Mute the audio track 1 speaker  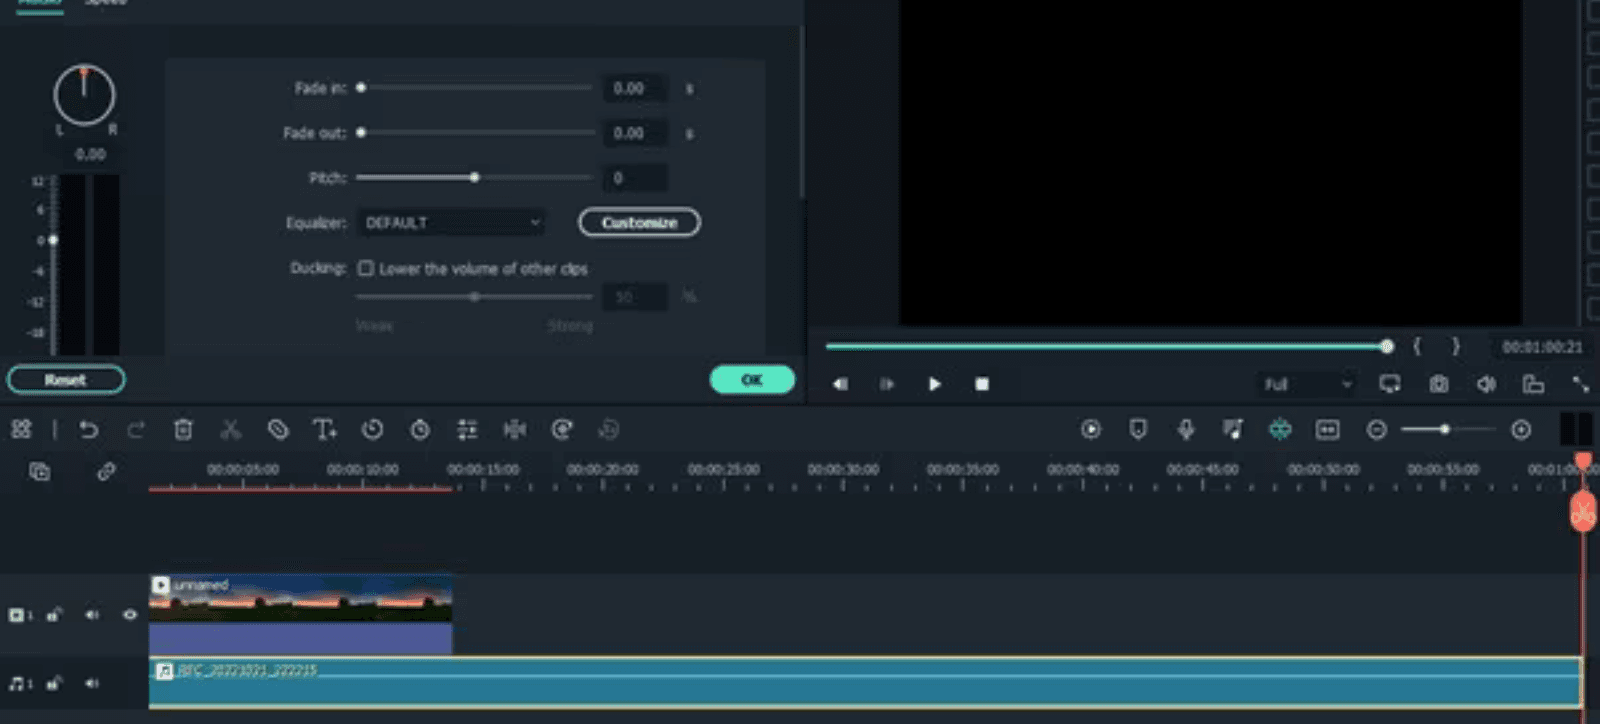point(92,683)
